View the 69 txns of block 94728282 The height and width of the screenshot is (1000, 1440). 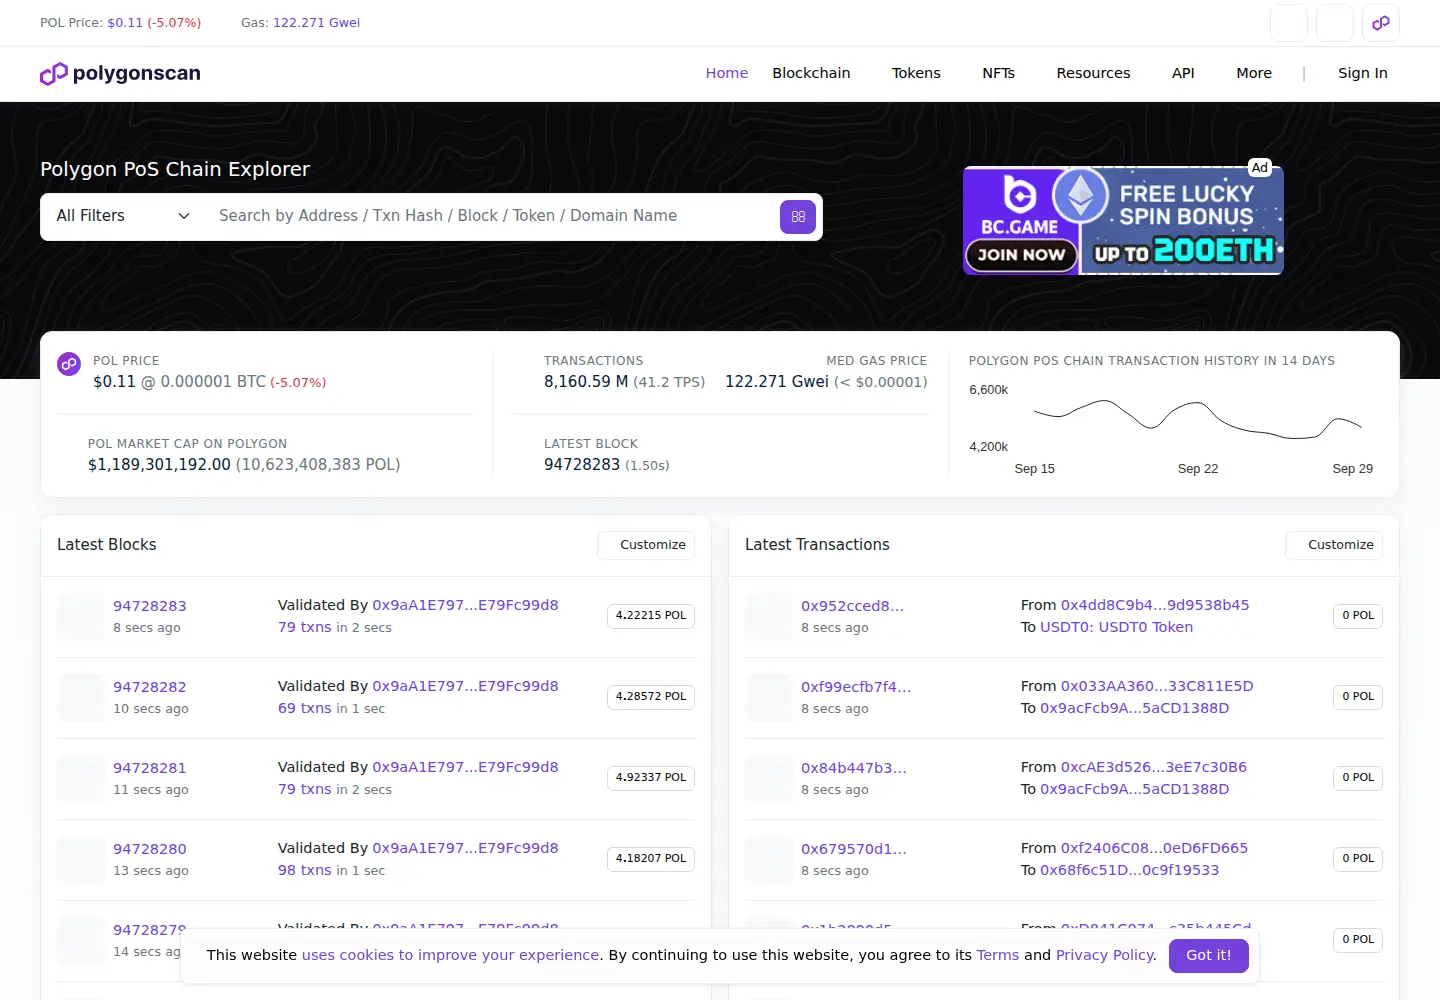point(305,708)
